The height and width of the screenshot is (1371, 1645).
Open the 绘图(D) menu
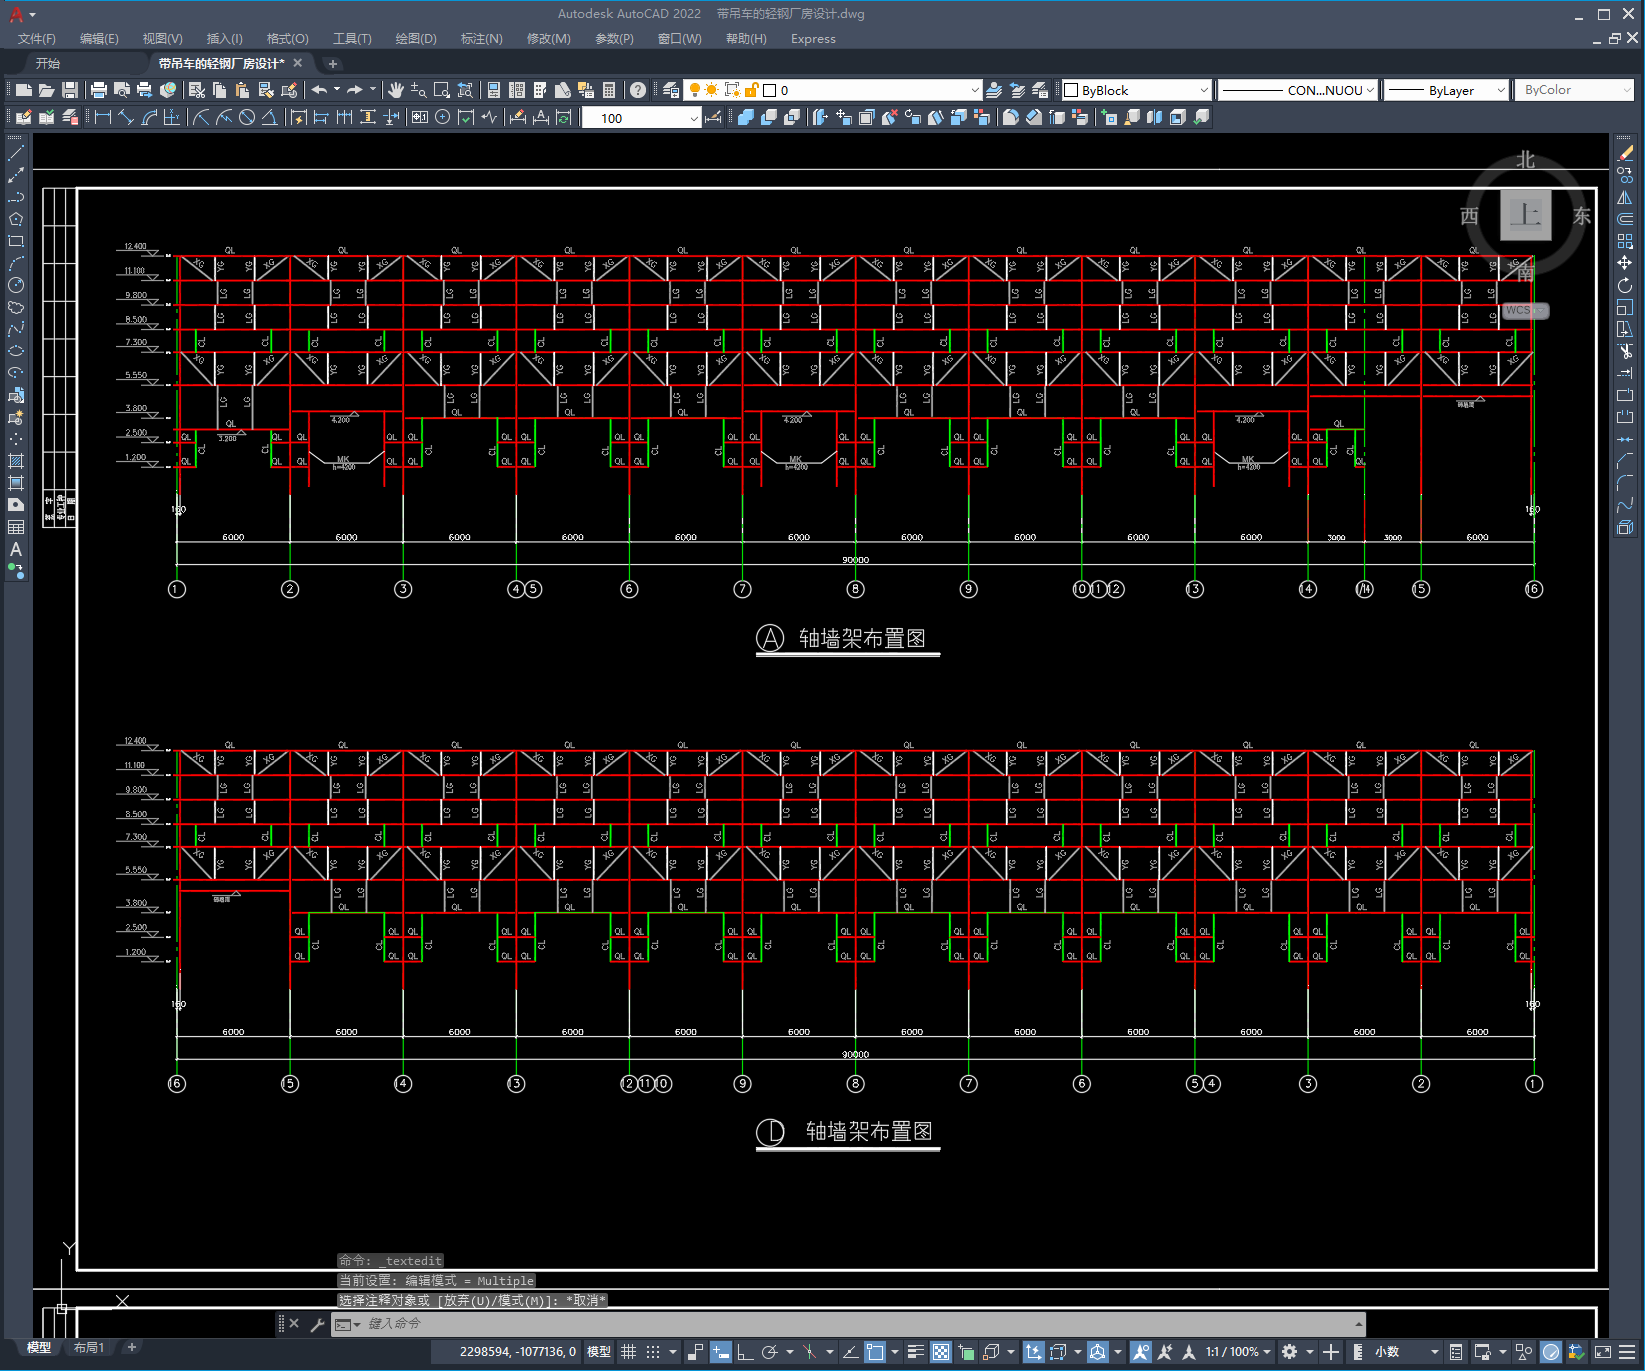pyautogui.click(x=416, y=39)
